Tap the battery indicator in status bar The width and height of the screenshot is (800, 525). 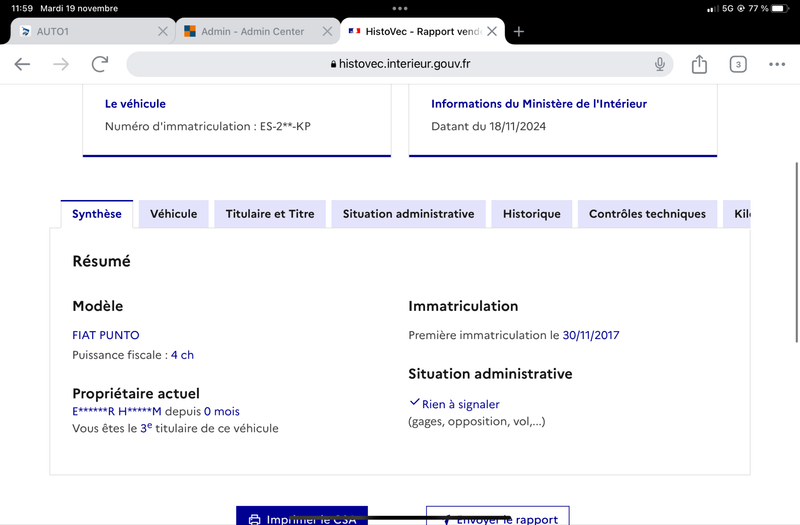click(x=781, y=8)
